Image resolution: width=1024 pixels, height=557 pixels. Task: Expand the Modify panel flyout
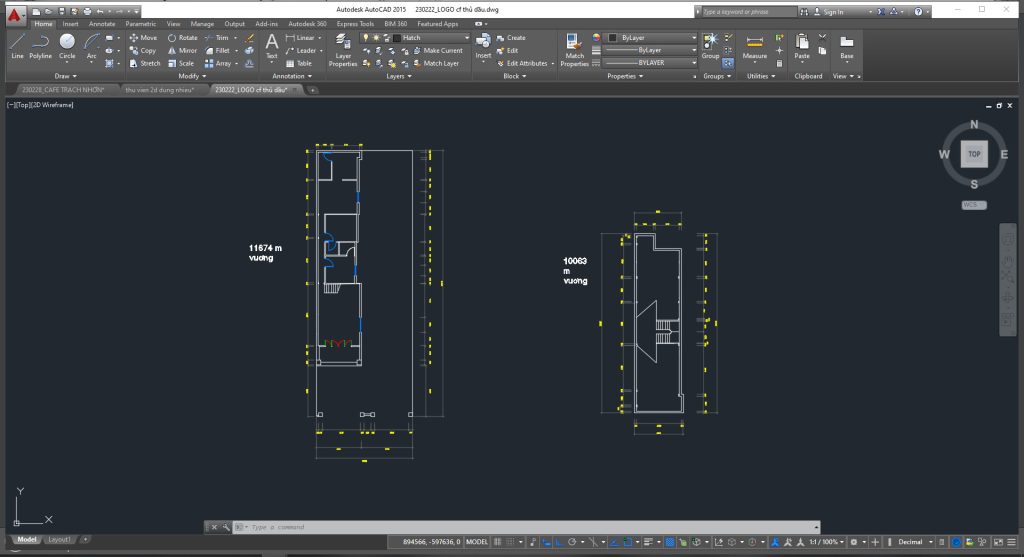[192, 76]
